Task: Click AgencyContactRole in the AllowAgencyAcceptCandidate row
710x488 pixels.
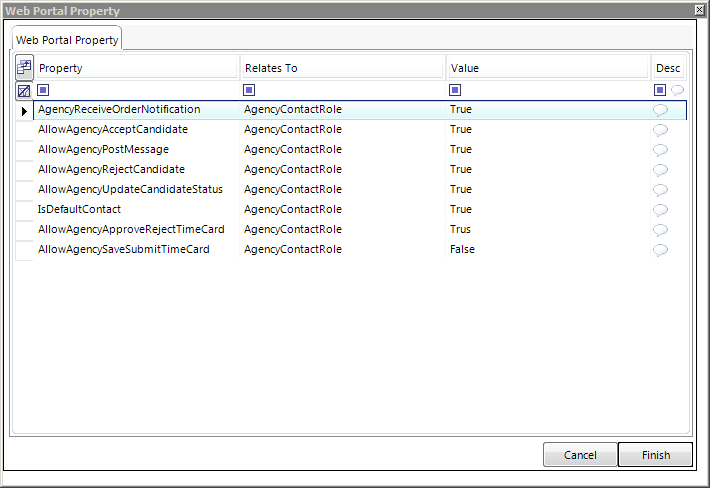Action: tap(293, 129)
